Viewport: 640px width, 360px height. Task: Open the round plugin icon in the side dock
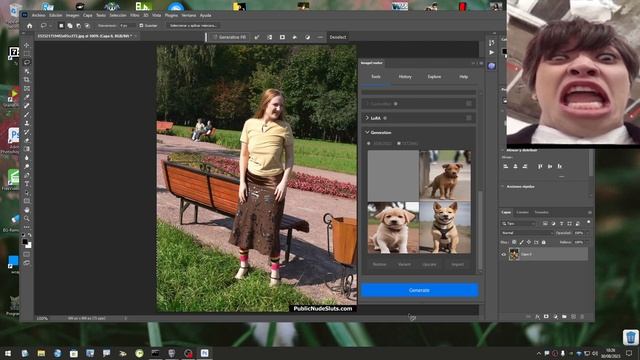(491, 66)
